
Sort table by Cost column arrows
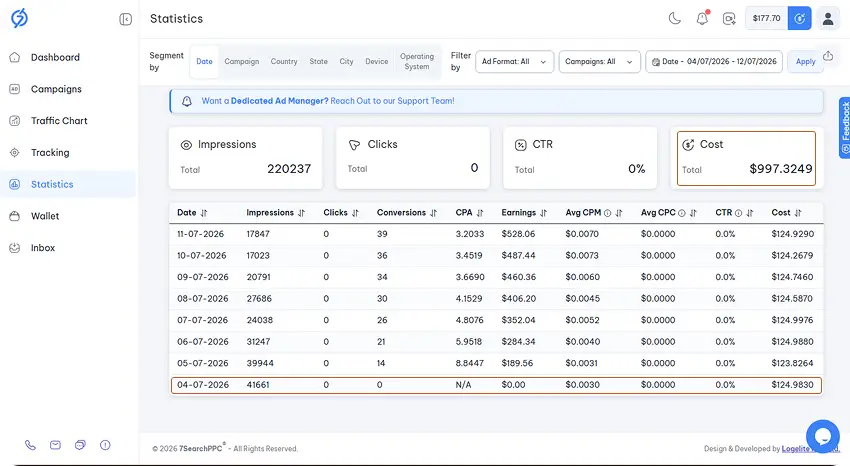click(x=797, y=213)
